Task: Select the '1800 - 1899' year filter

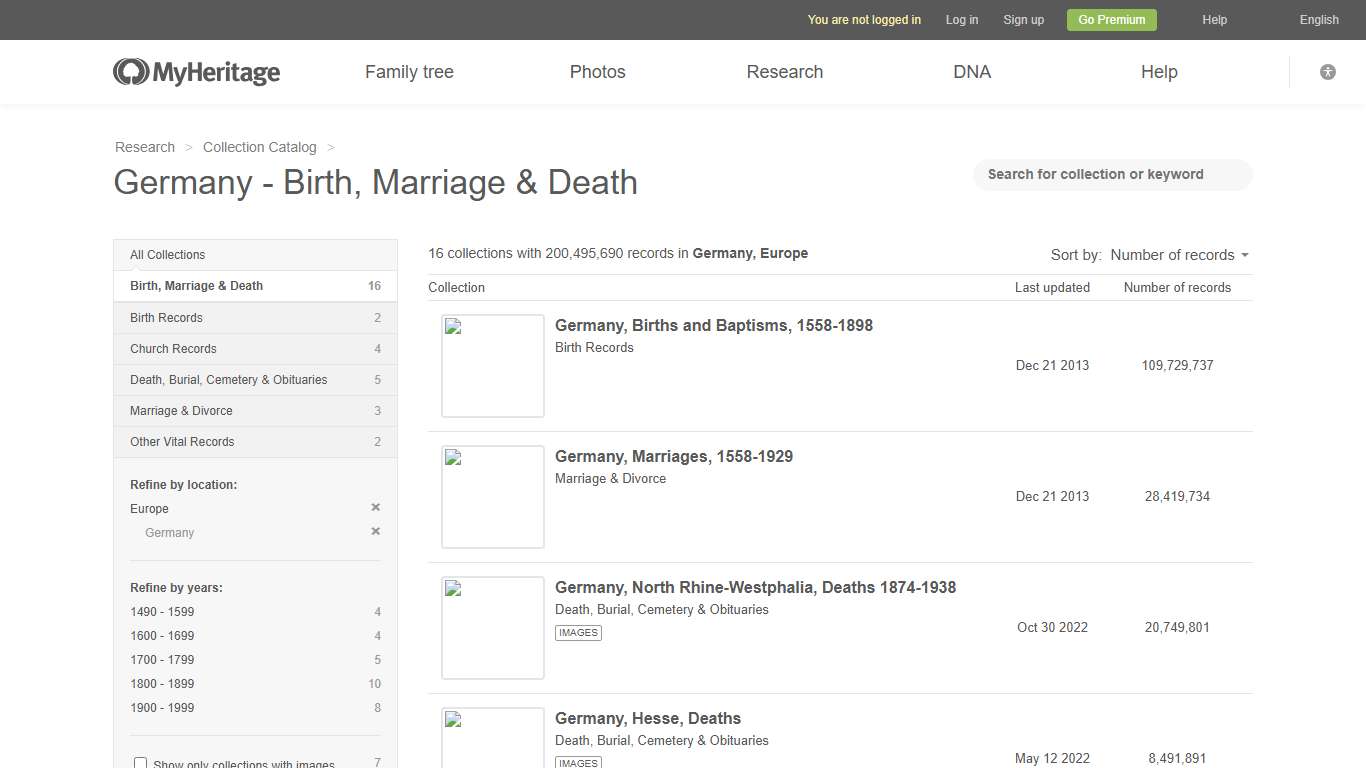Action: [x=161, y=683]
